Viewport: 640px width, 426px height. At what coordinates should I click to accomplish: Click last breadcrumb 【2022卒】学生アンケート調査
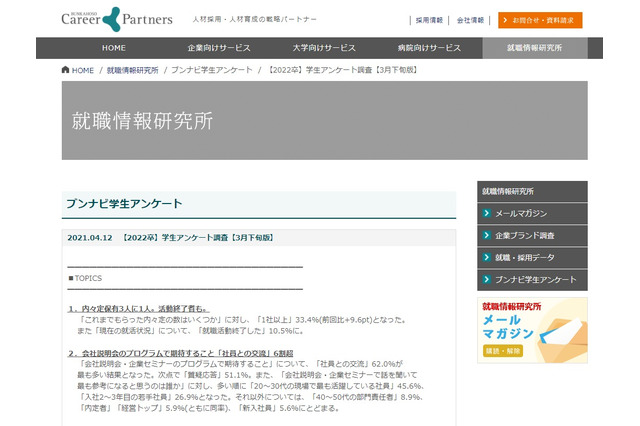click(343, 70)
